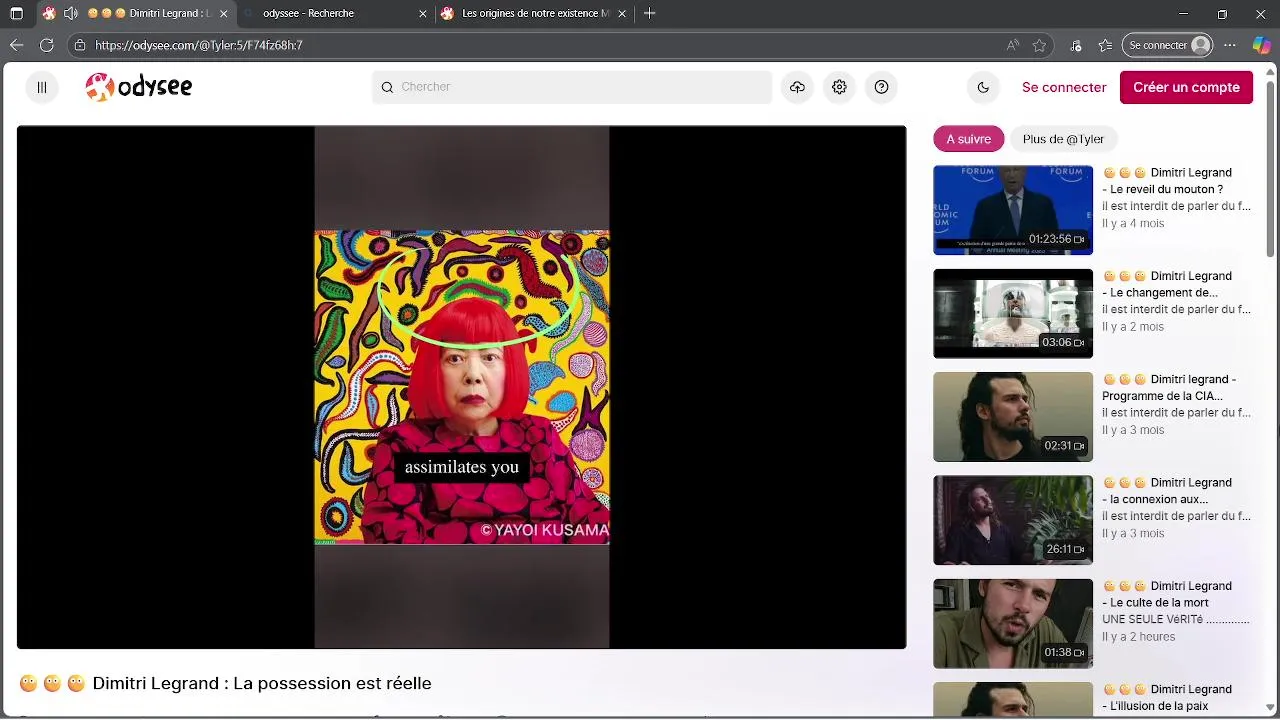This screenshot has width=1280, height=720.
Task: Click the title 'Programme de la CIA...'
Action: pos(1162,396)
